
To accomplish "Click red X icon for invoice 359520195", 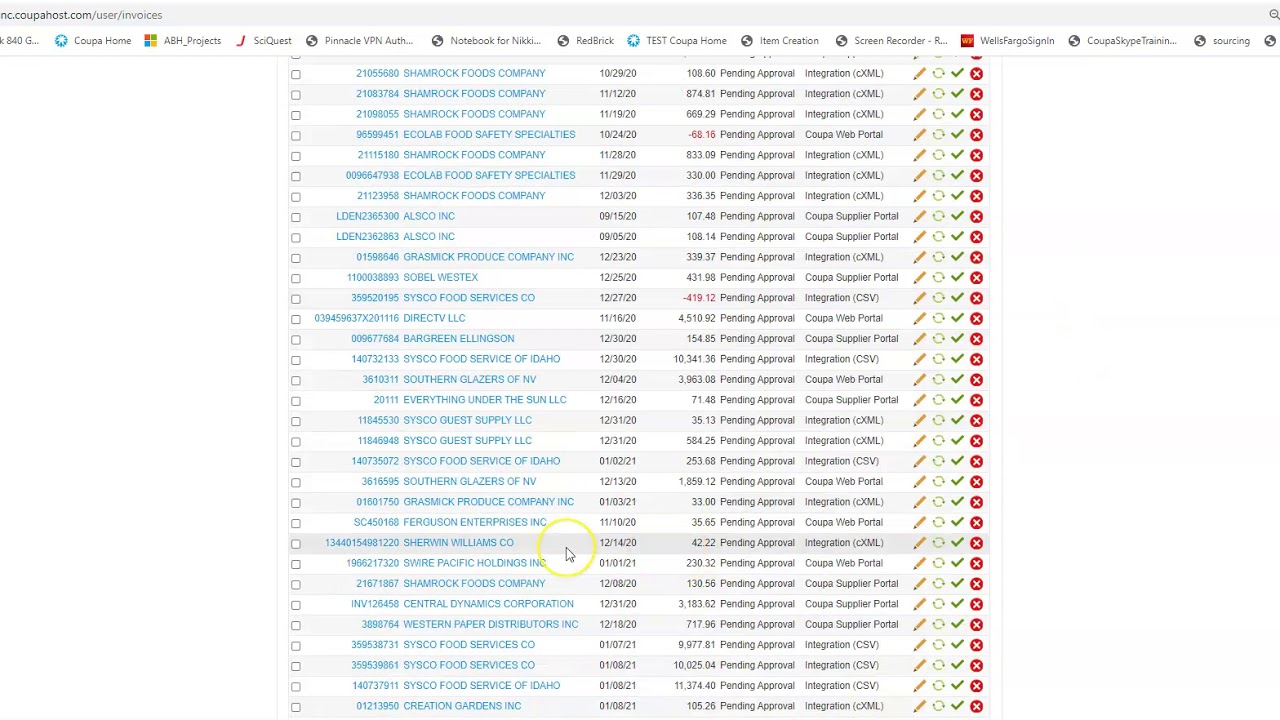I will pyautogui.click(x=976, y=298).
